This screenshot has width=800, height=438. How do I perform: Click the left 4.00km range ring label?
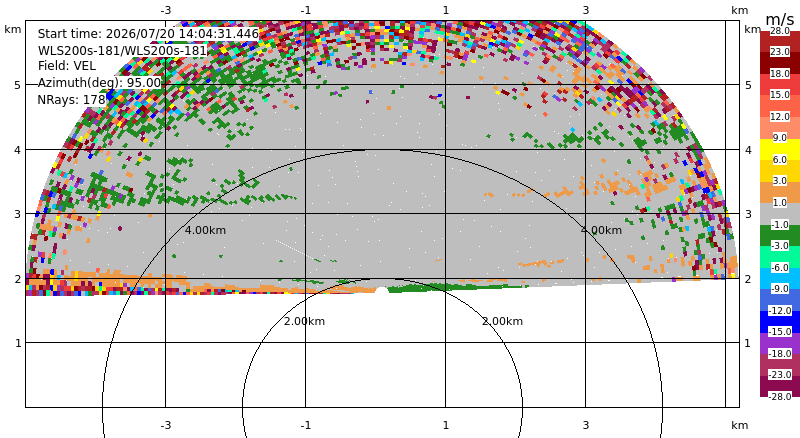tap(205, 230)
